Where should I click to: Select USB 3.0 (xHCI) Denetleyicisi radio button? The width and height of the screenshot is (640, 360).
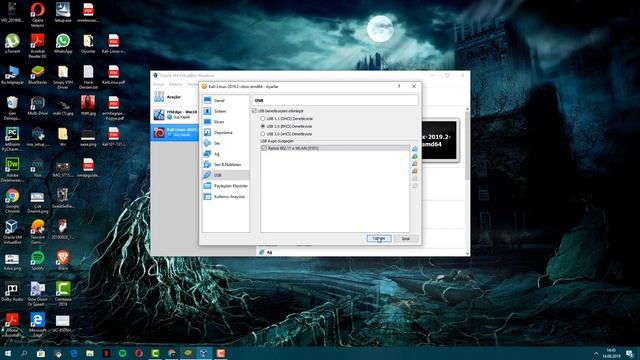263,134
